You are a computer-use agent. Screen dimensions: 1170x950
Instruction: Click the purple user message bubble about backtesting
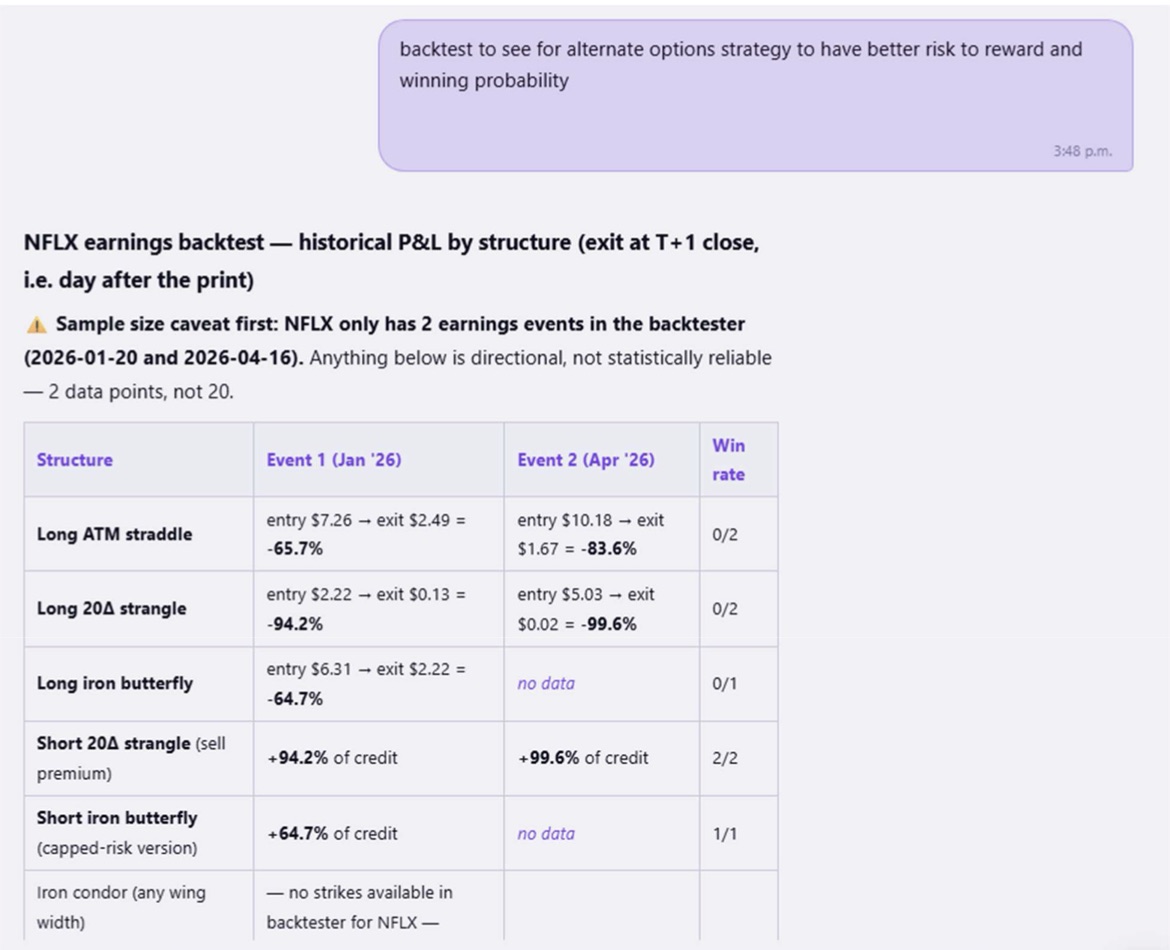tap(755, 96)
